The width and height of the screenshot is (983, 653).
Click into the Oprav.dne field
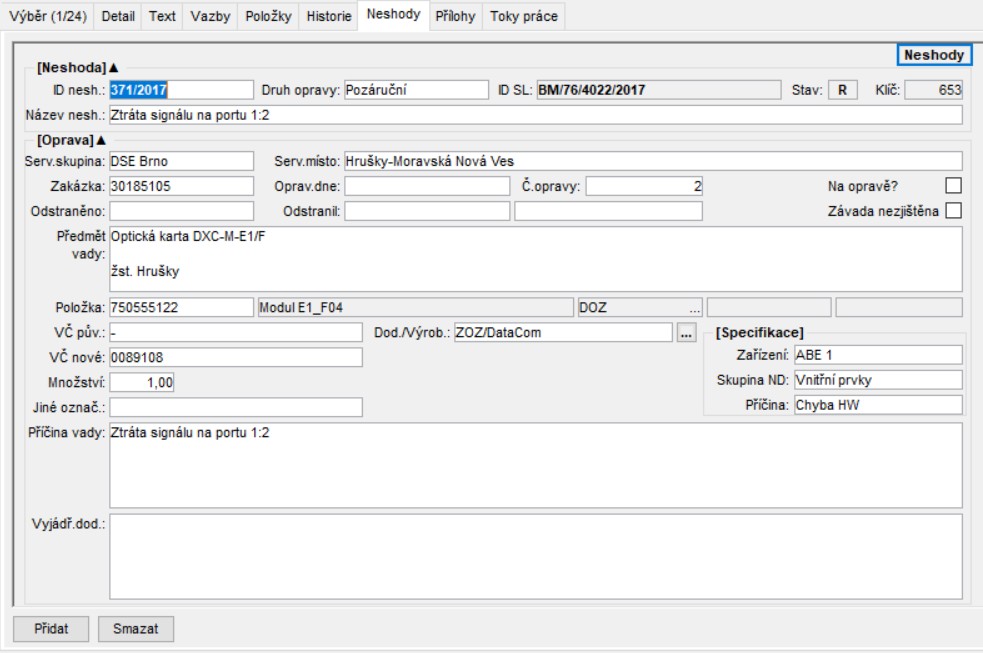click(427, 186)
